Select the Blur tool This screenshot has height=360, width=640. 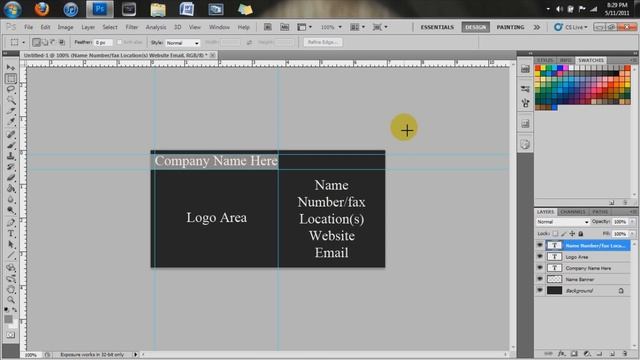(x=11, y=200)
